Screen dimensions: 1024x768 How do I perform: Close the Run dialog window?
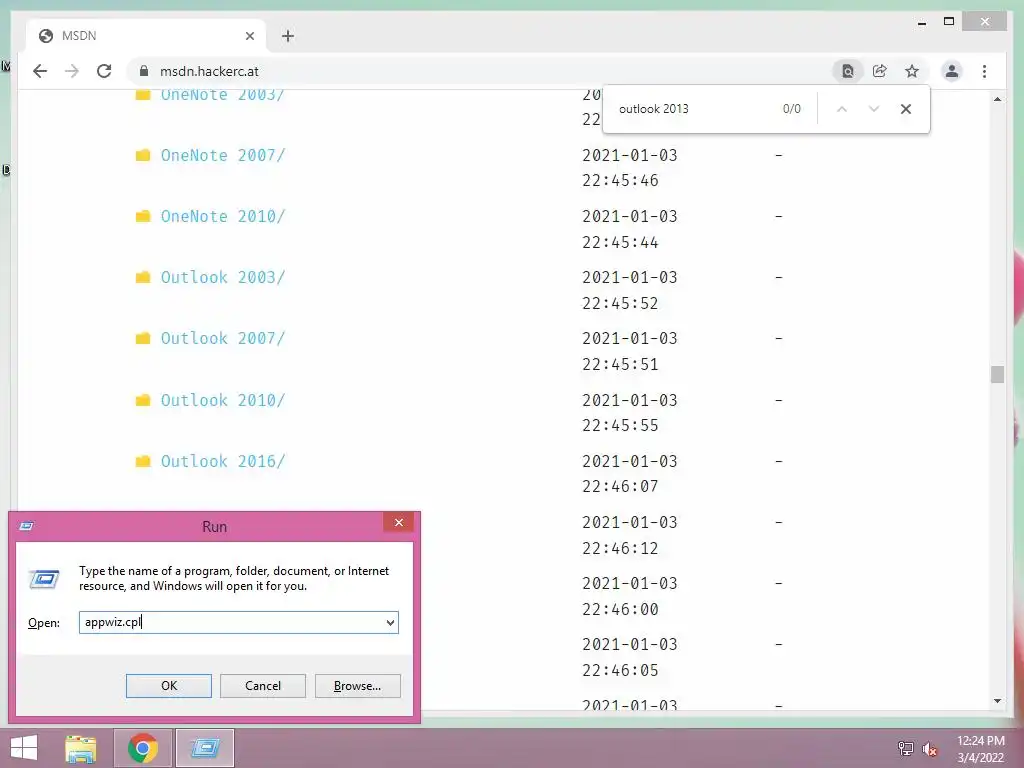398,522
